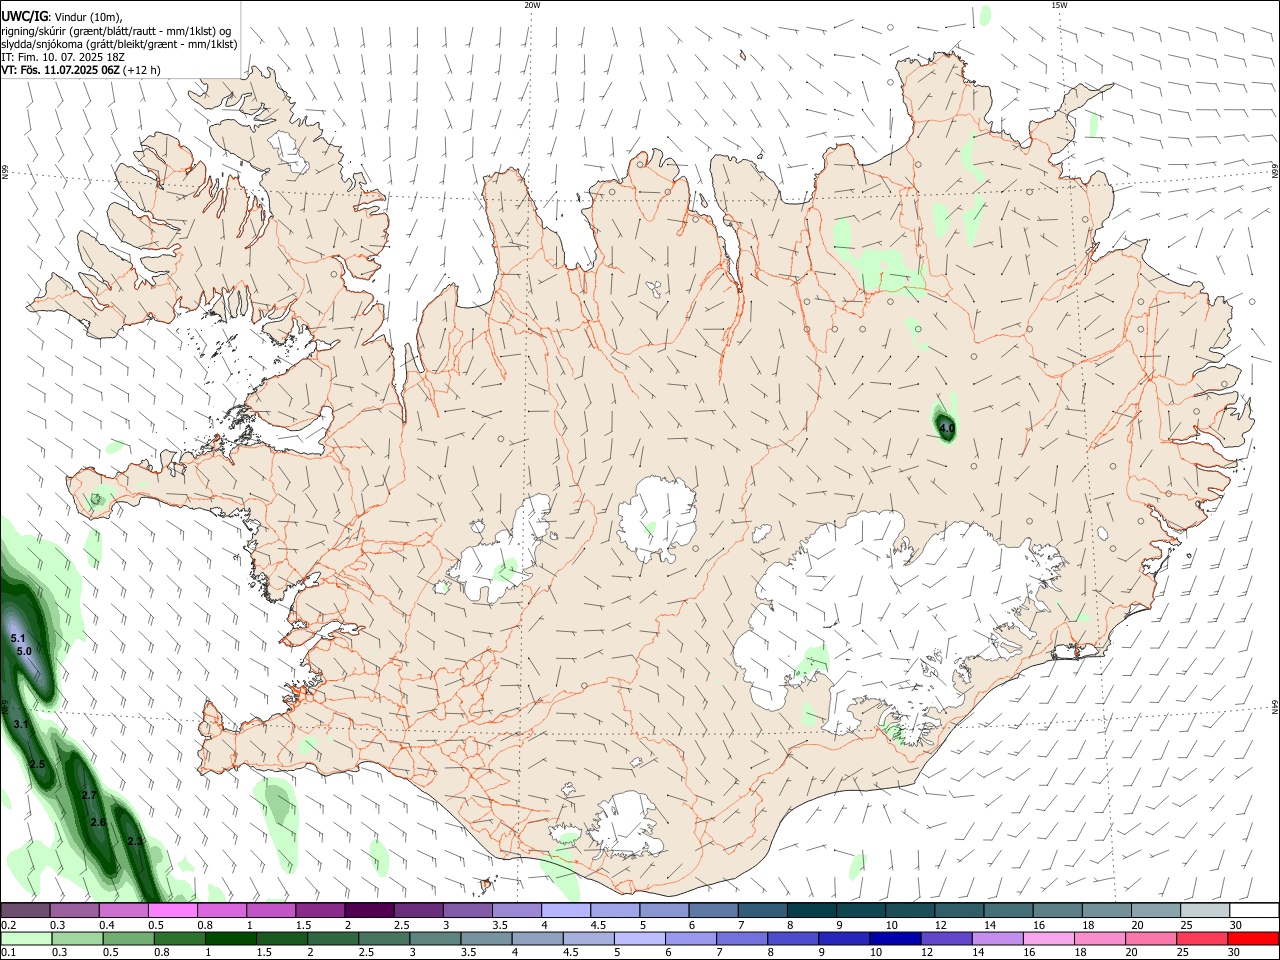Click the 'slydda/snjókoma' legend description line
Image resolution: width=1280 pixels, height=960 pixels.
coord(119,44)
